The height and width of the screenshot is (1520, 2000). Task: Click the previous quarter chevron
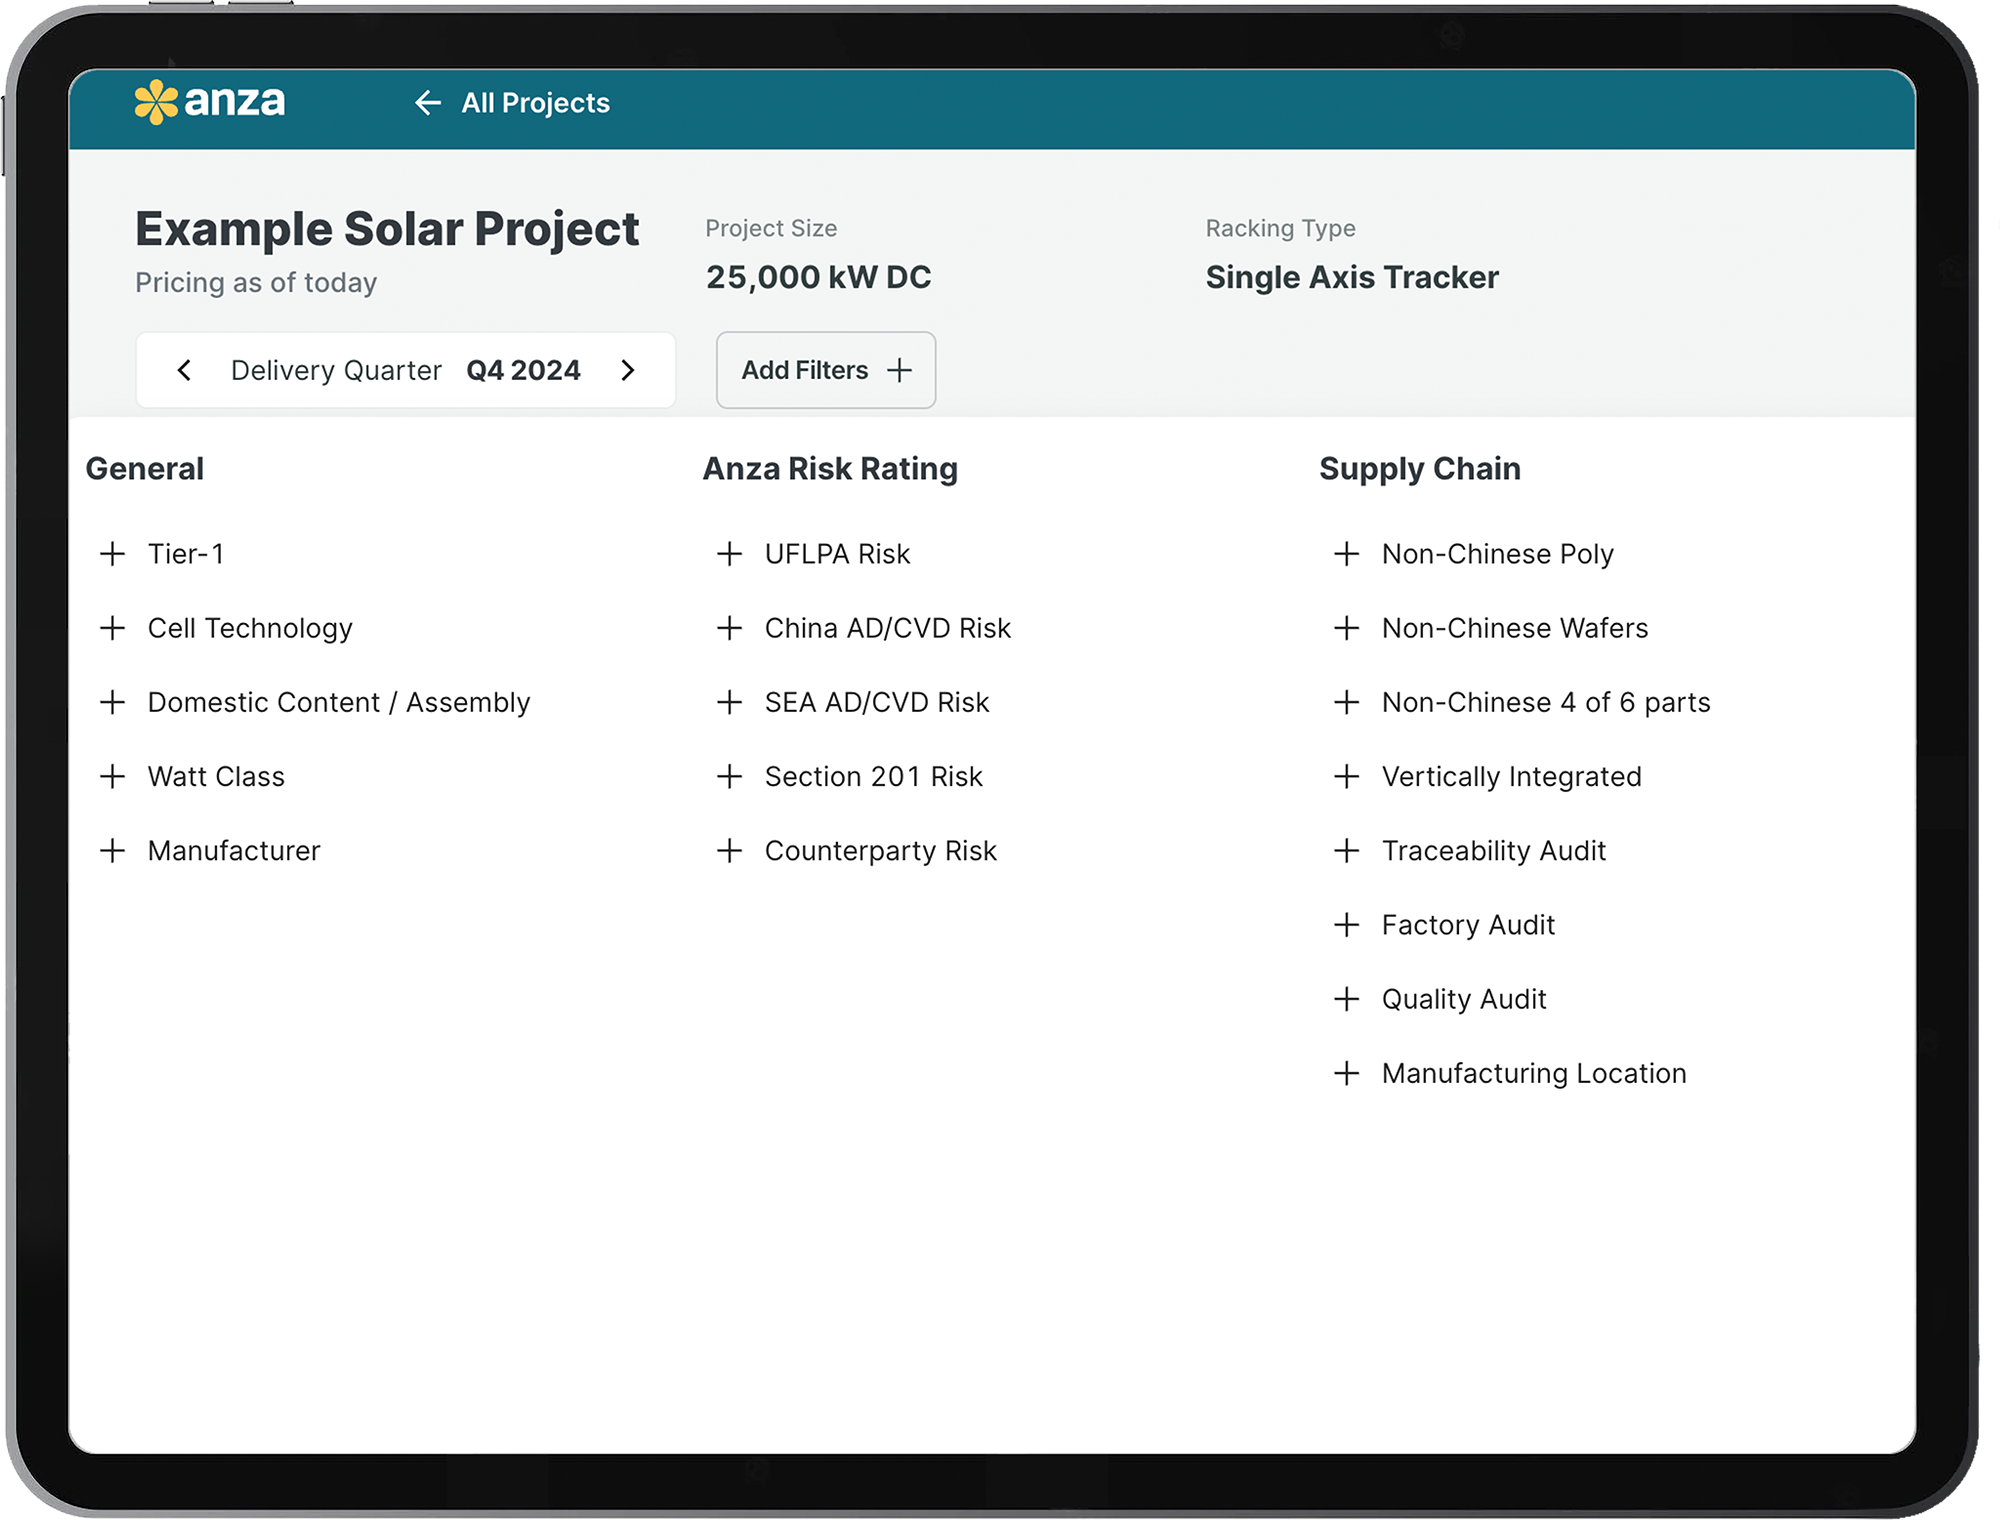click(x=184, y=370)
